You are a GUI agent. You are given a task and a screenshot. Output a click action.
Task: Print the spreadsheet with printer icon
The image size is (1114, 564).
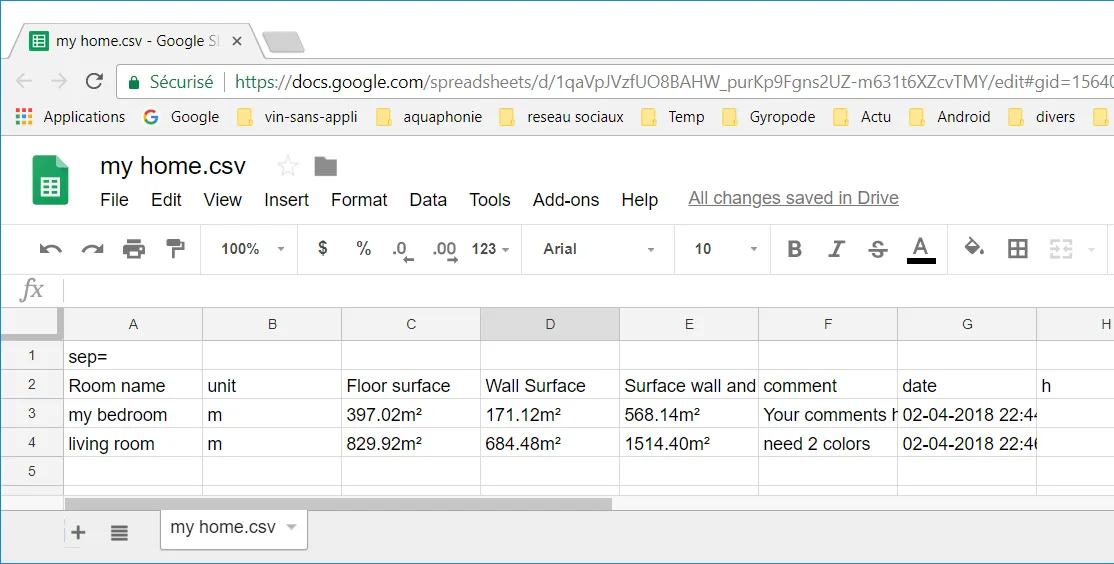[134, 249]
